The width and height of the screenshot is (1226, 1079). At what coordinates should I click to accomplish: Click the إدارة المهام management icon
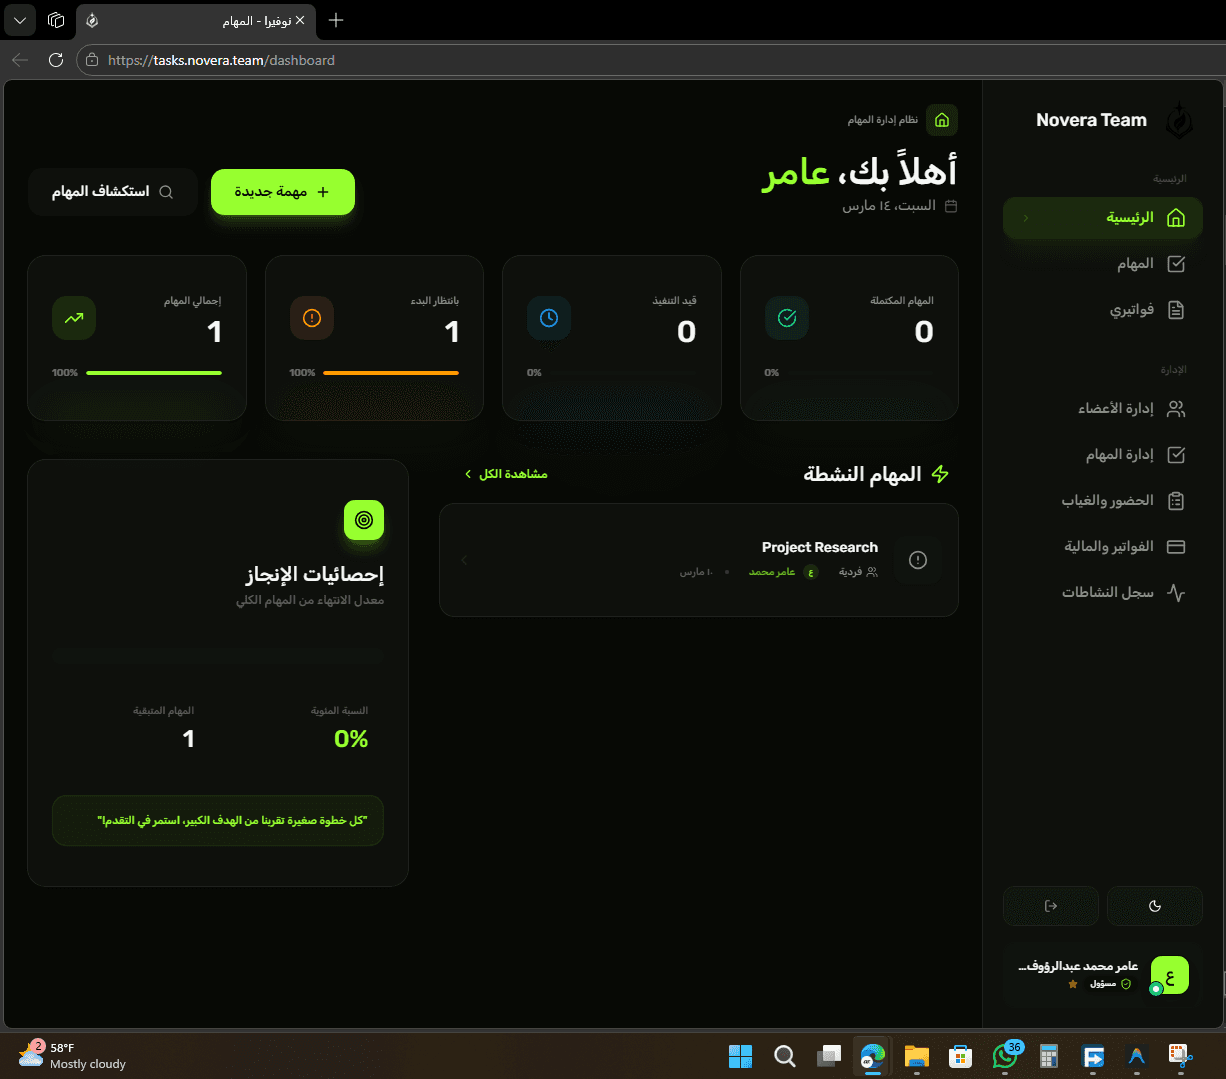1176,455
